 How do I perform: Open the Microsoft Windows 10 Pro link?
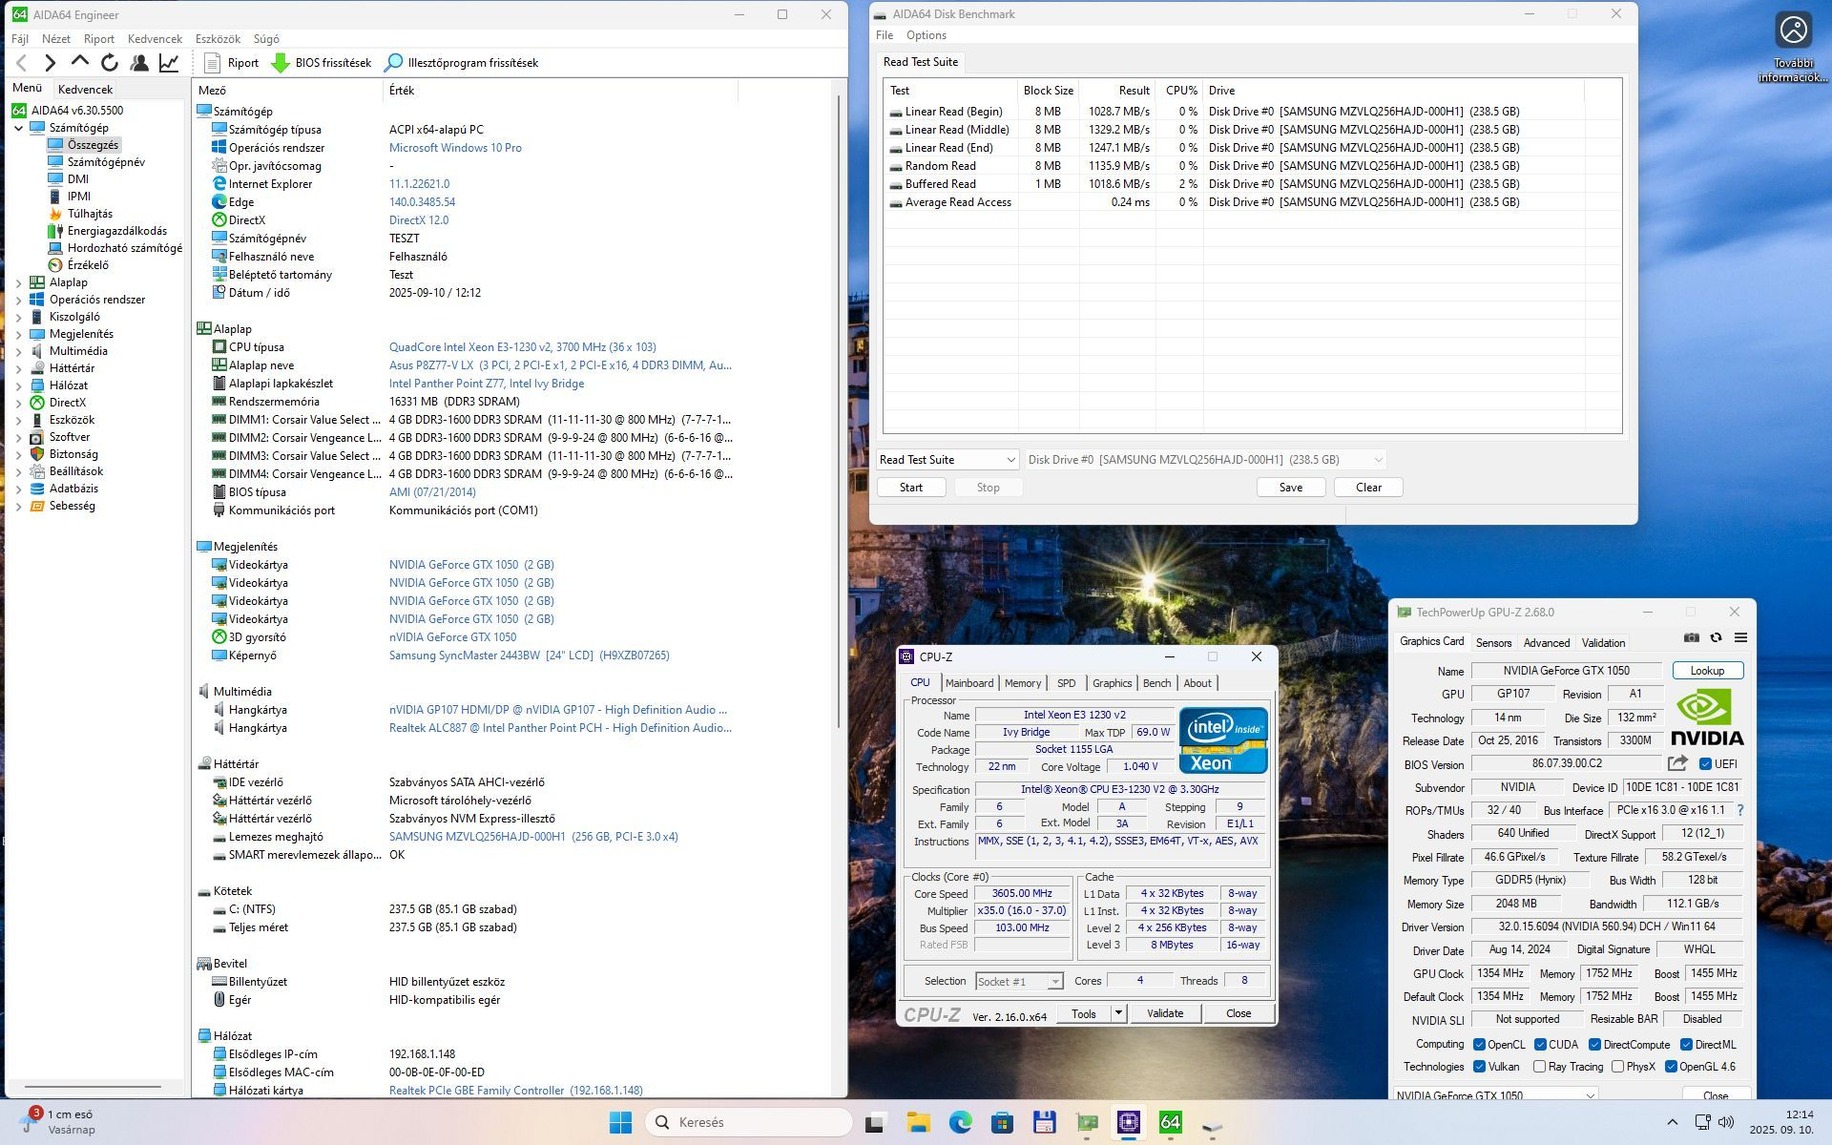455,148
